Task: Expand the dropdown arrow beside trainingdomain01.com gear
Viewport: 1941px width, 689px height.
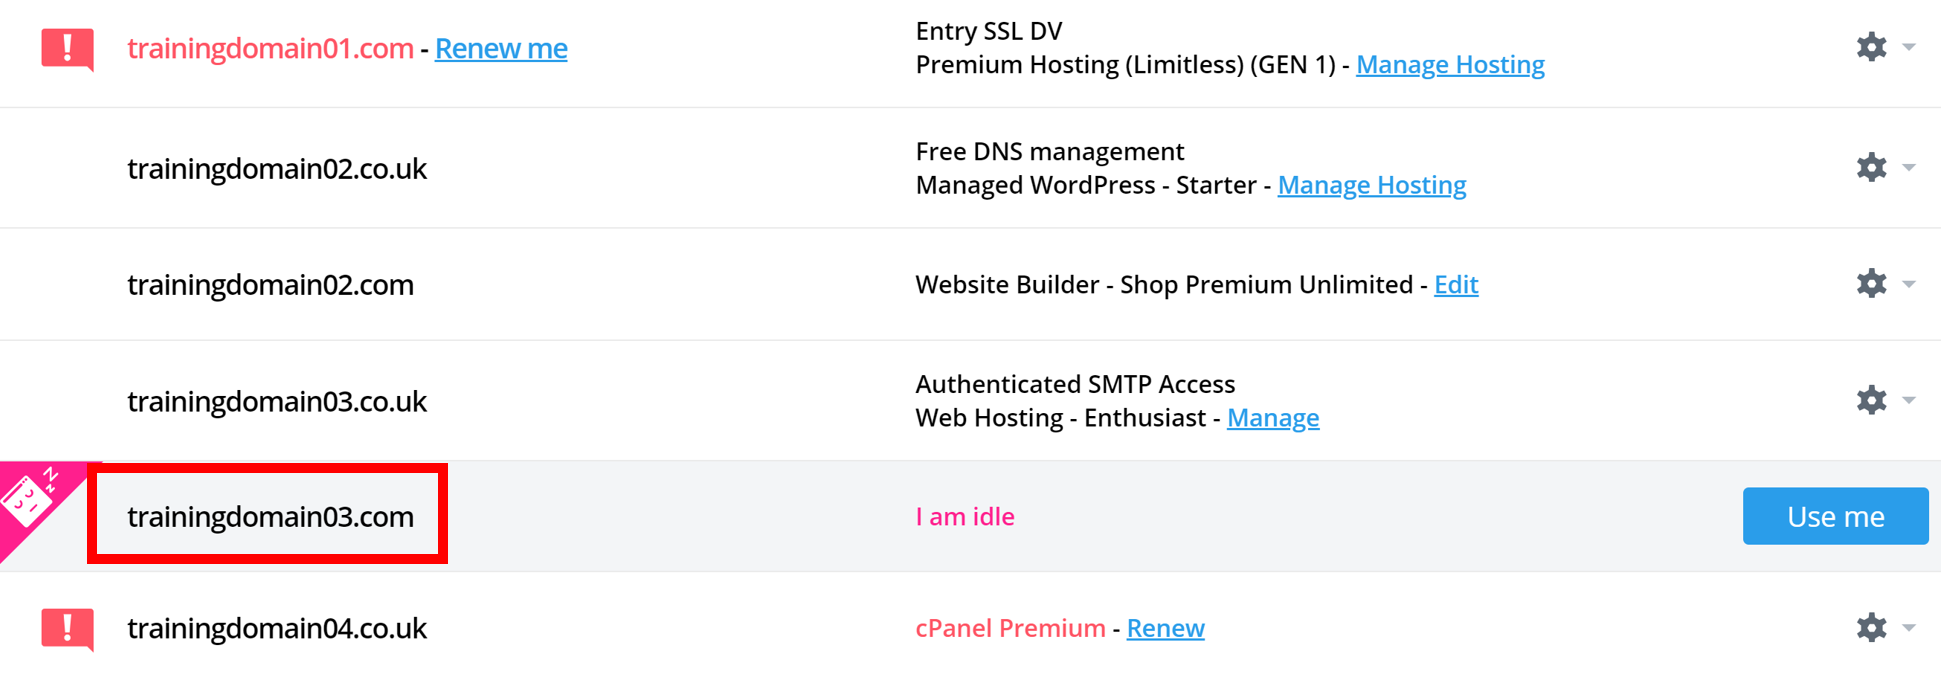Action: [x=1910, y=45]
